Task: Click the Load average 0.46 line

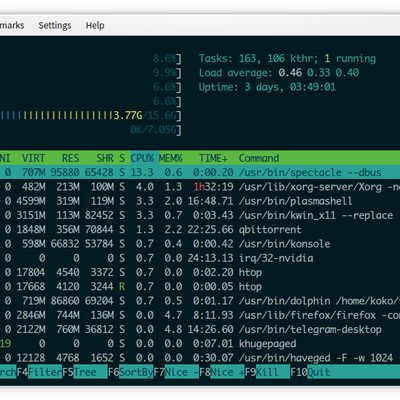Action: click(x=279, y=73)
